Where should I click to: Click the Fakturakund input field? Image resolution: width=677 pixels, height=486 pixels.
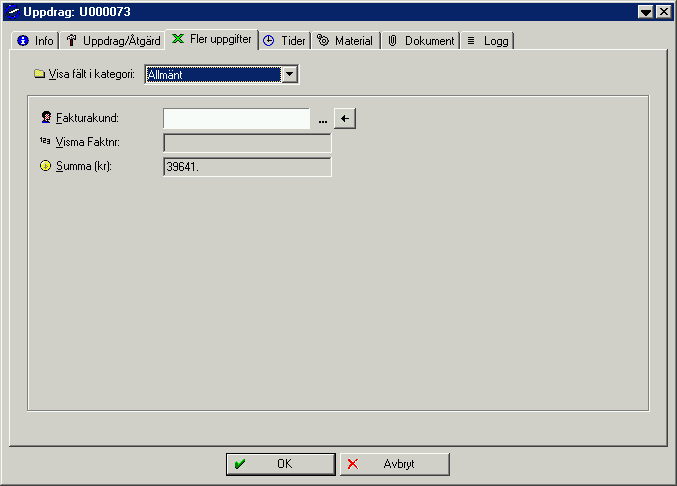coord(237,118)
